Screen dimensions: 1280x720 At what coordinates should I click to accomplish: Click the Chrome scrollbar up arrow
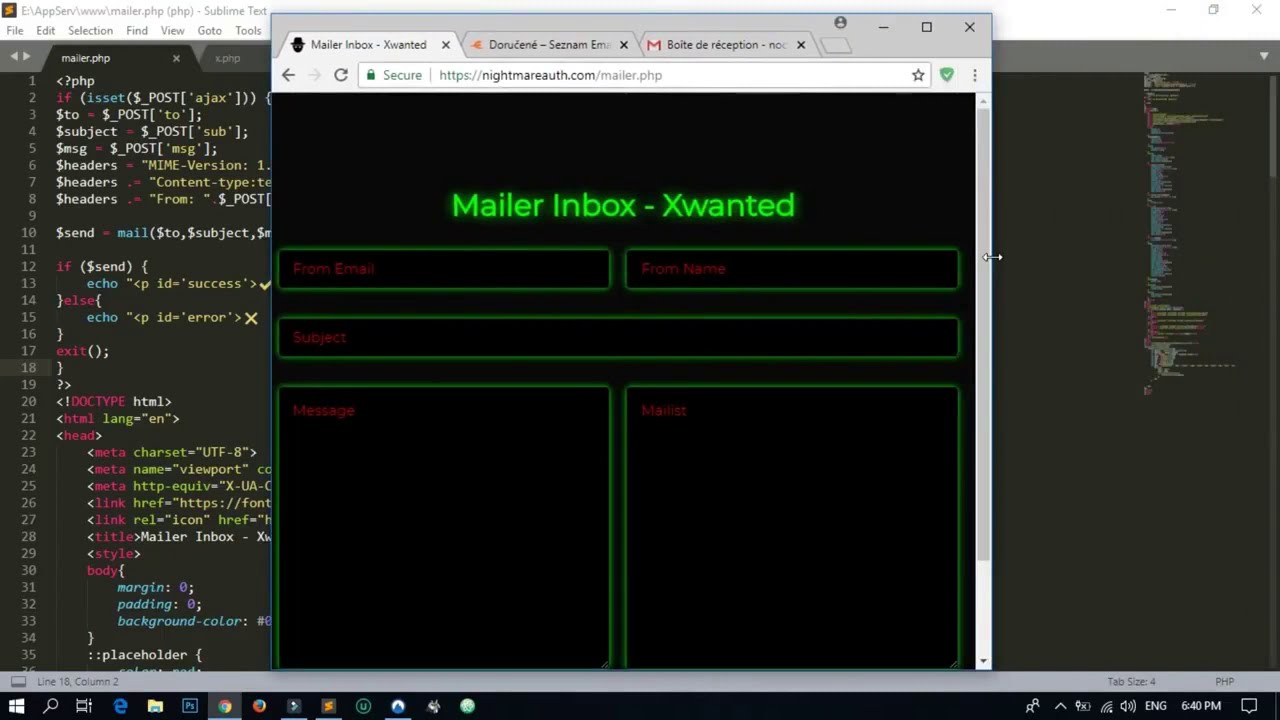tap(983, 101)
